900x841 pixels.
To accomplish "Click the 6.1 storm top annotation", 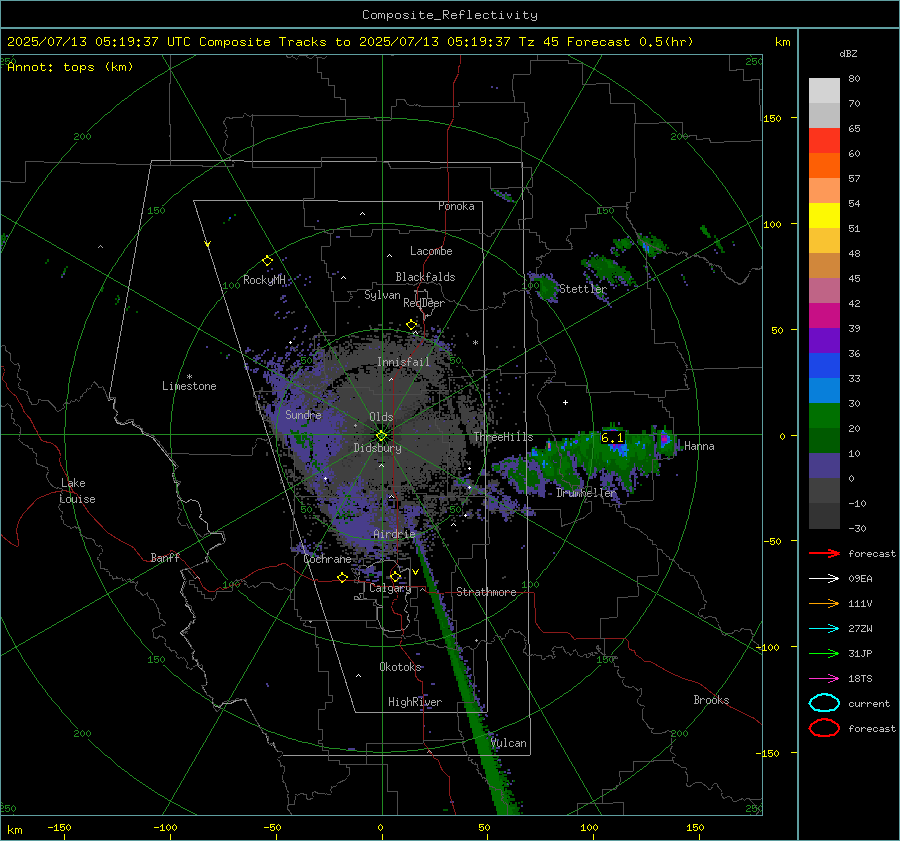I will tap(612, 438).
